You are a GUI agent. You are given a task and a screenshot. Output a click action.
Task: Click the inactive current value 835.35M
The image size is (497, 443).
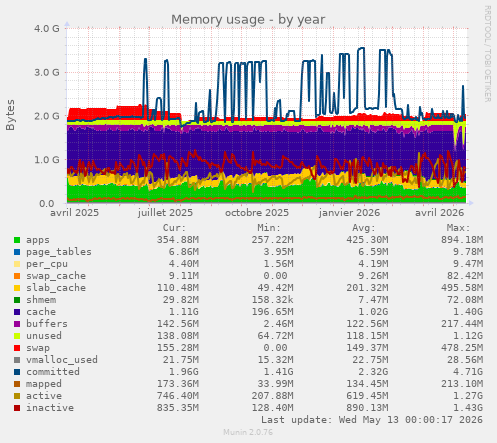pos(178,408)
